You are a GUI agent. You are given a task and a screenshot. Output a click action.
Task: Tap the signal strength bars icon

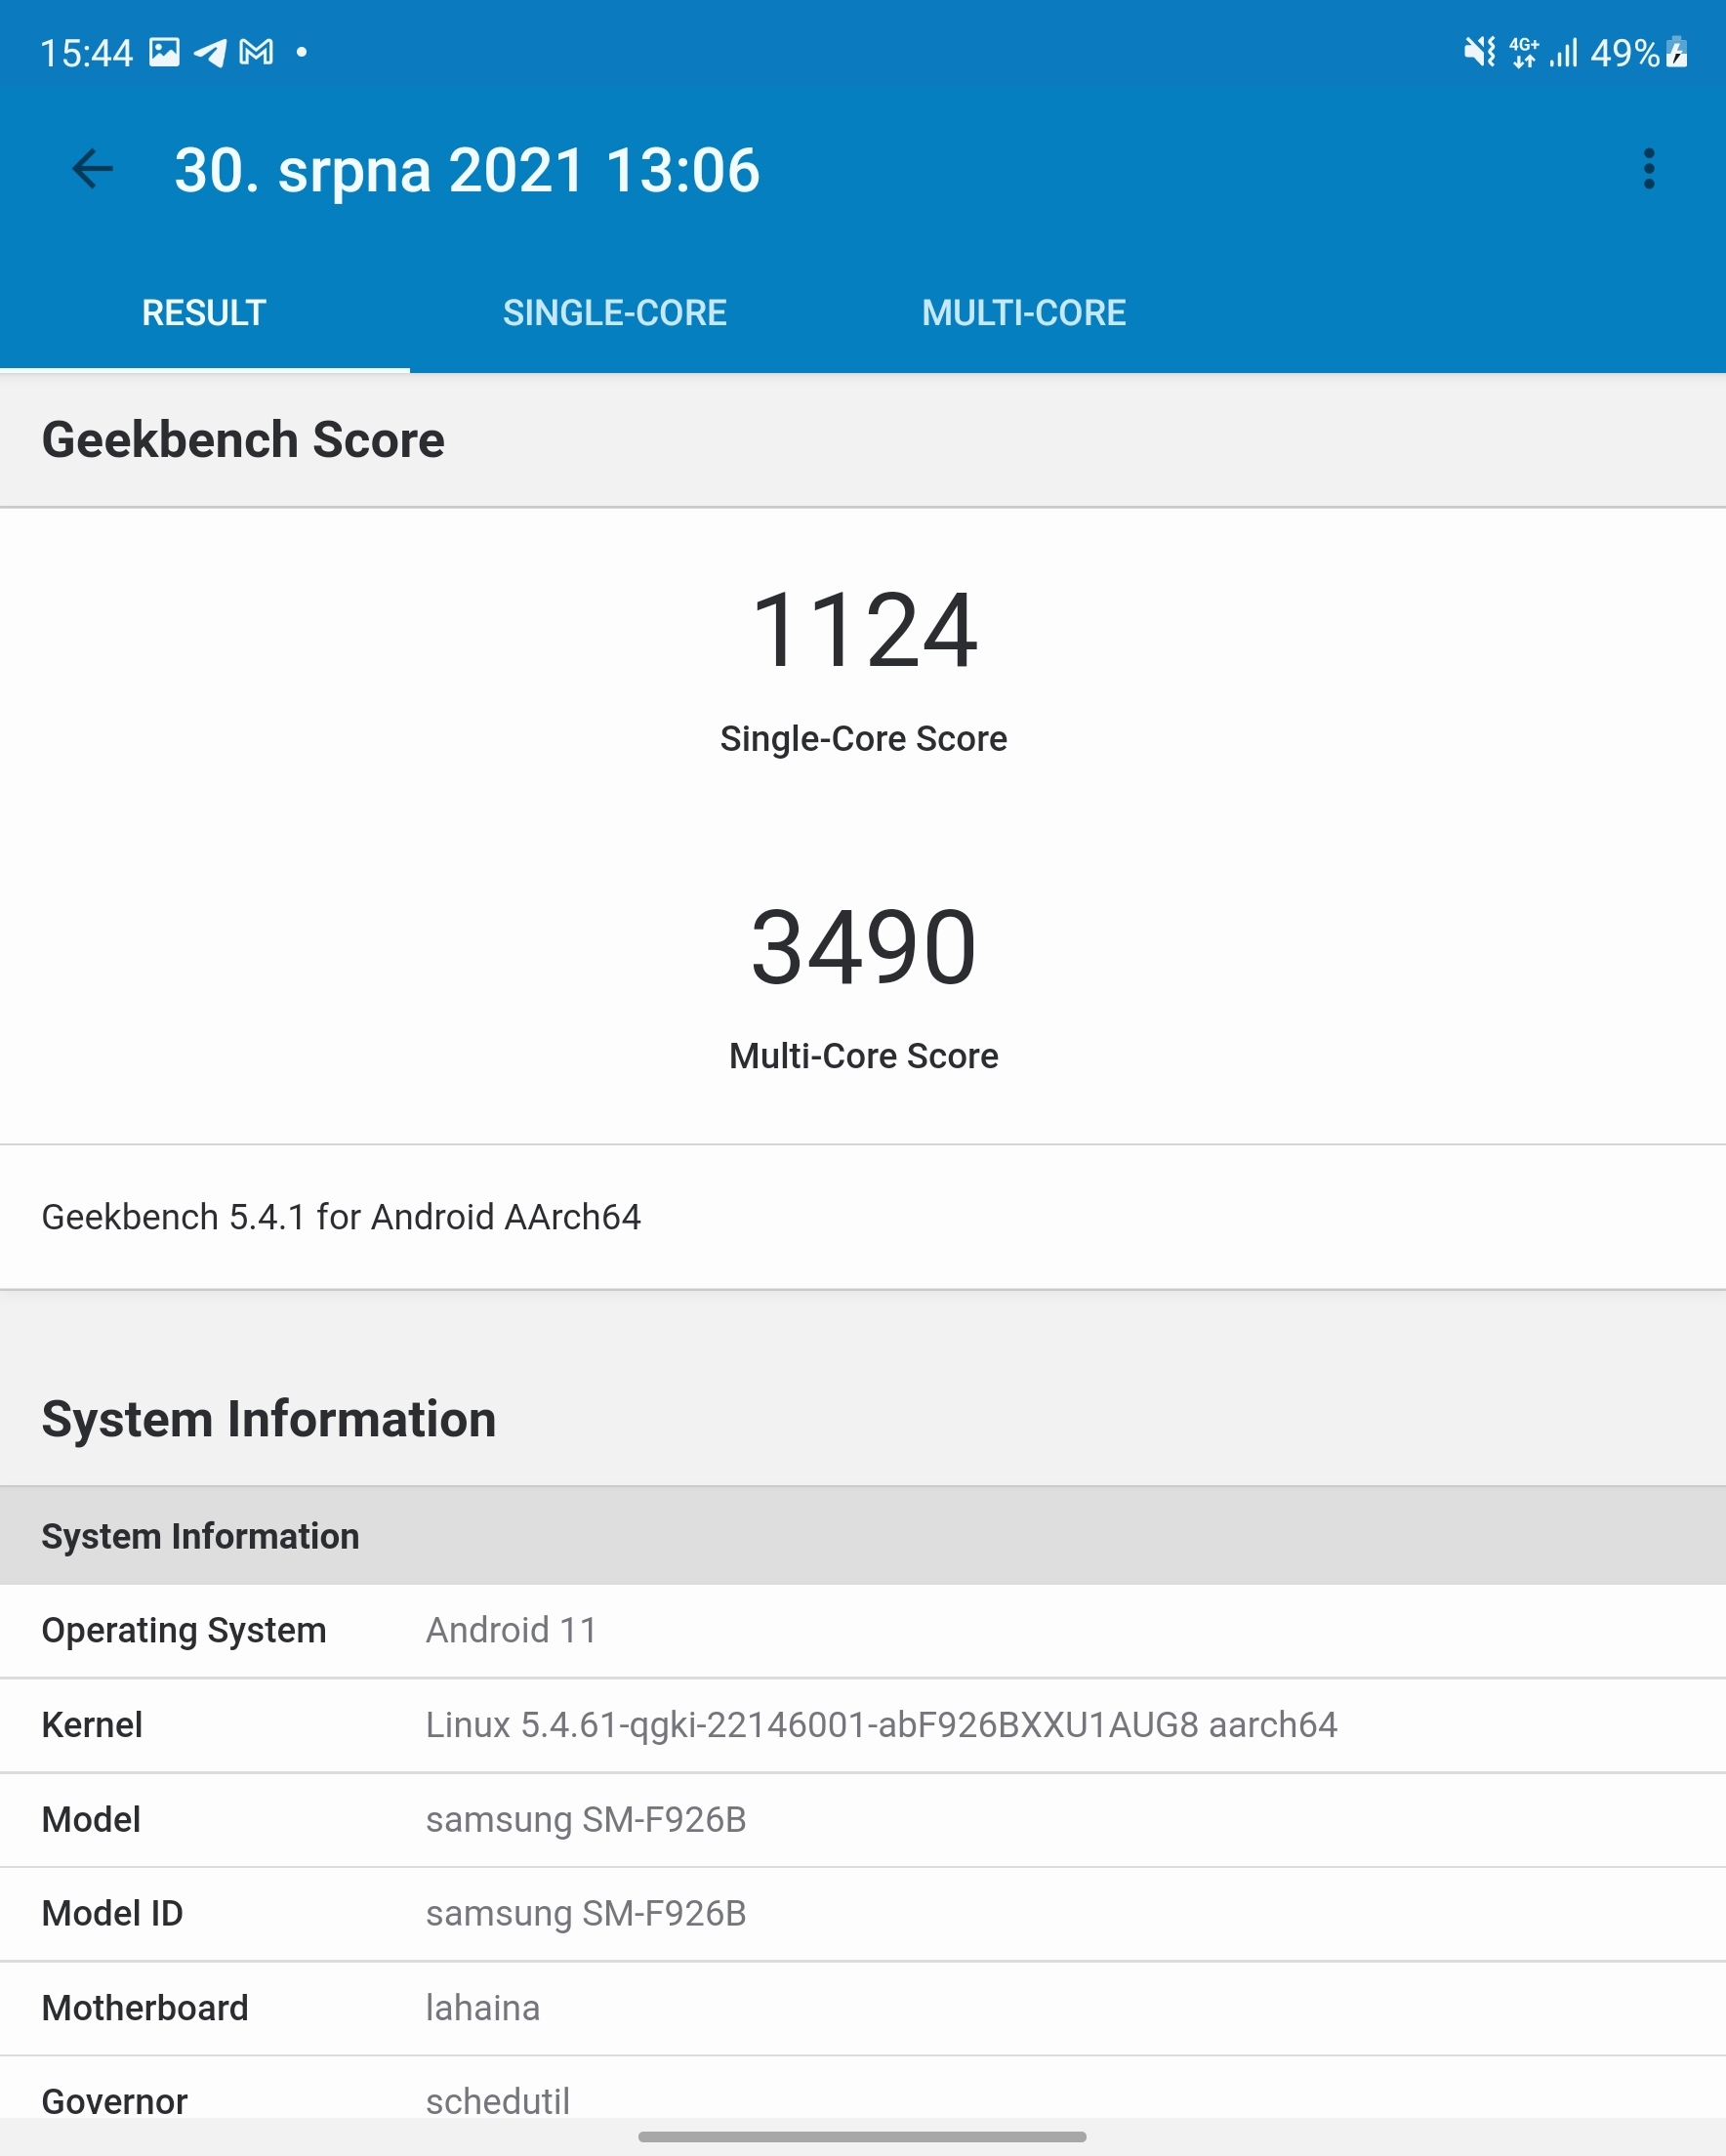(1563, 53)
